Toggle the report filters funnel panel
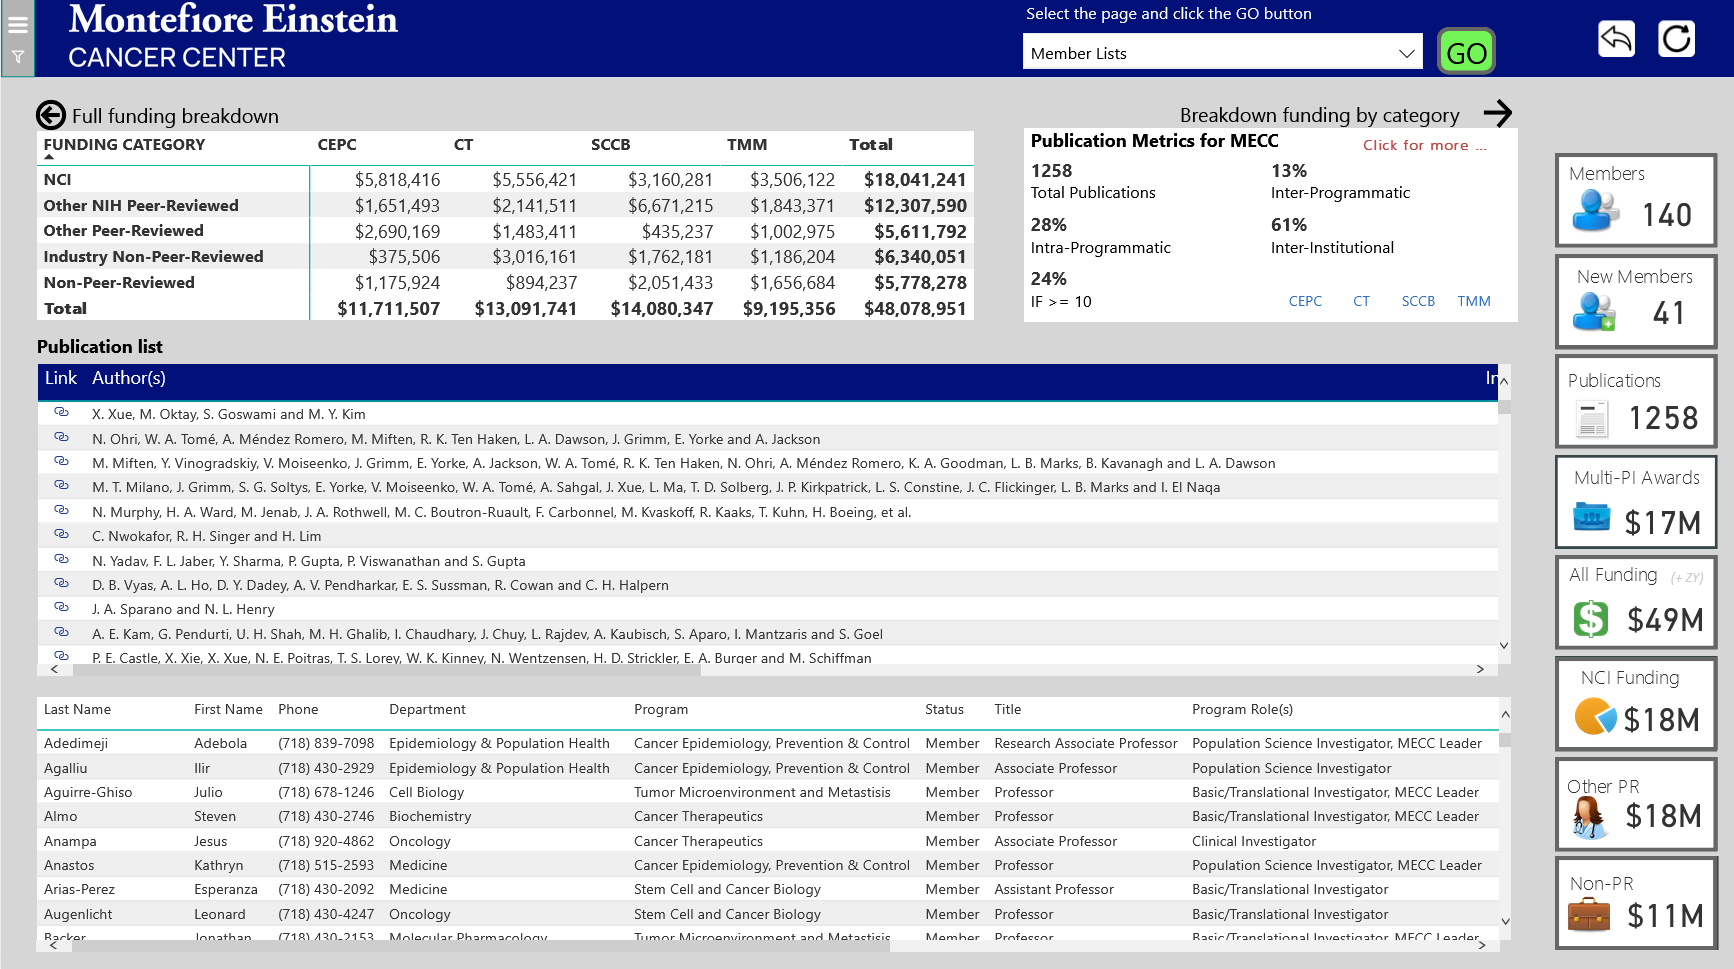This screenshot has width=1734, height=969. (x=17, y=57)
